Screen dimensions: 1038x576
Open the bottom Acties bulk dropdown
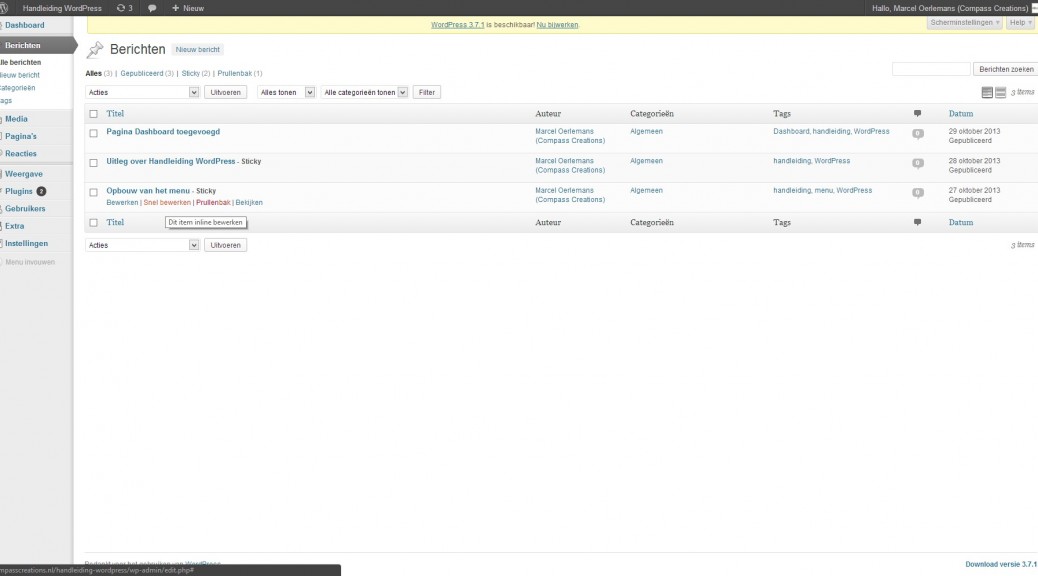pyautogui.click(x=142, y=245)
